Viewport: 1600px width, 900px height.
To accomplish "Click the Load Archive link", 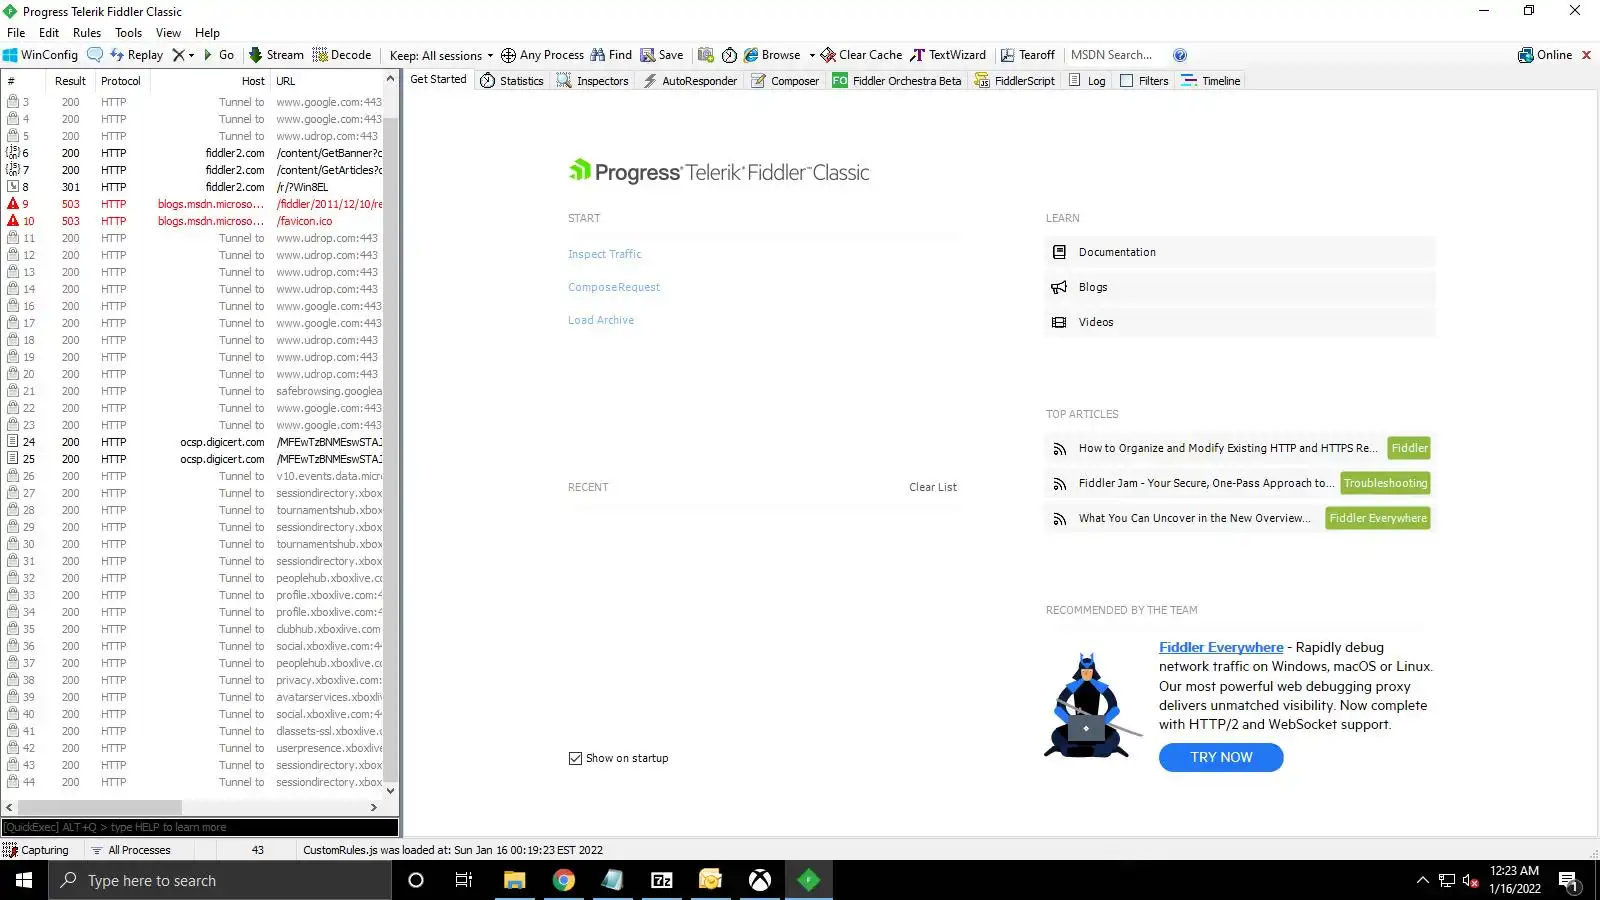I will pyautogui.click(x=601, y=320).
